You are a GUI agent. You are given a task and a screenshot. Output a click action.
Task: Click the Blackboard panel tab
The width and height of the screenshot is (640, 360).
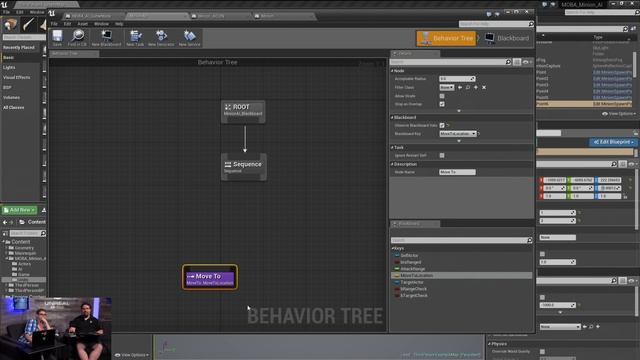pos(415,224)
